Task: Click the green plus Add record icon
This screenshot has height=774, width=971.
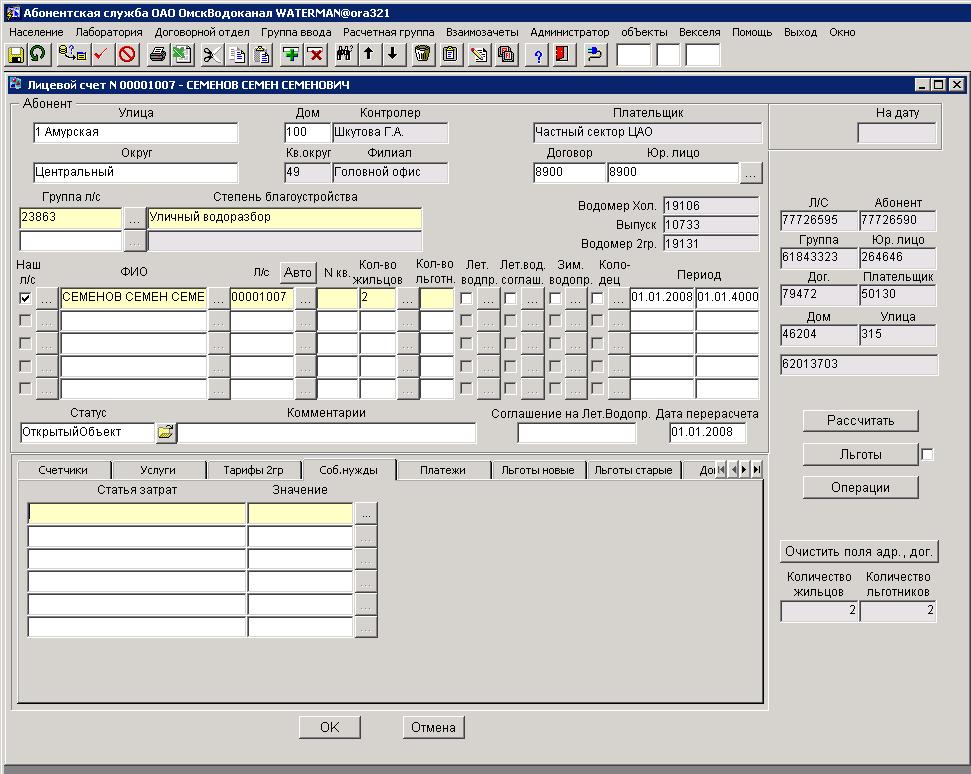Action: coord(291,54)
